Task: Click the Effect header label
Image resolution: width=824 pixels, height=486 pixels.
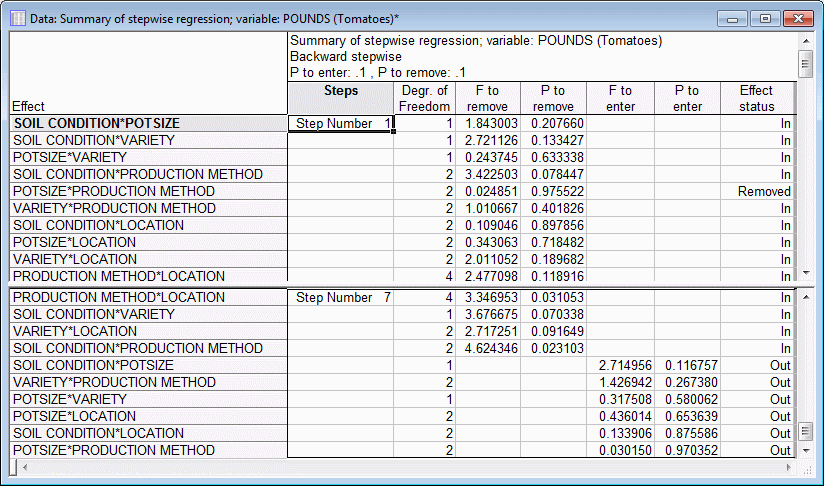Action: pos(28,106)
